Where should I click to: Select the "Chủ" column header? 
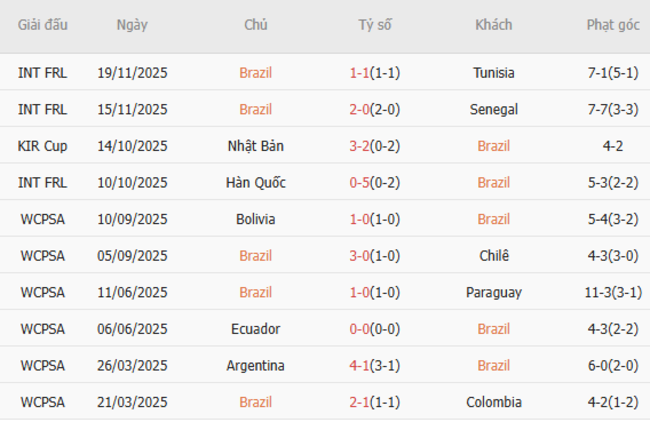(x=255, y=25)
